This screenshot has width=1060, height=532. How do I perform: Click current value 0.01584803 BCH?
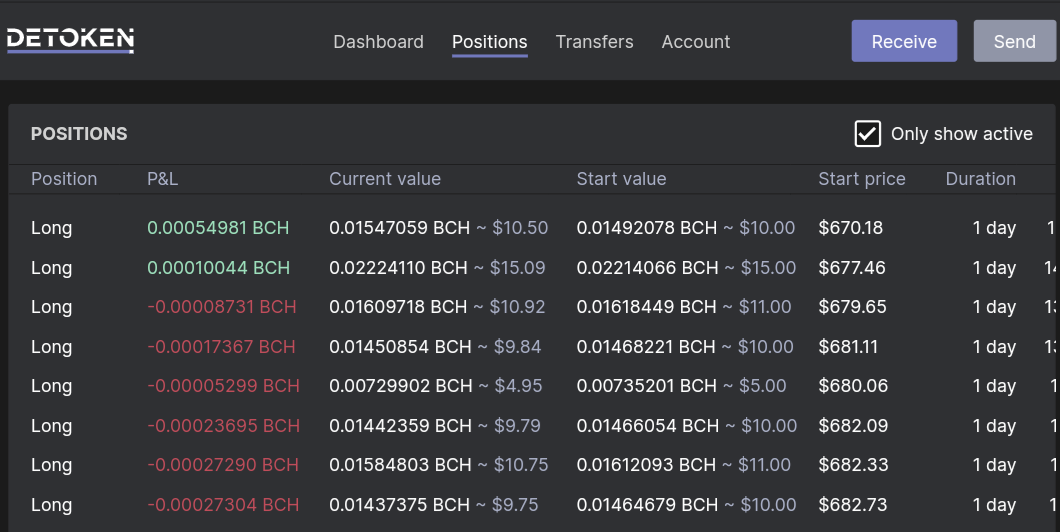pos(400,465)
